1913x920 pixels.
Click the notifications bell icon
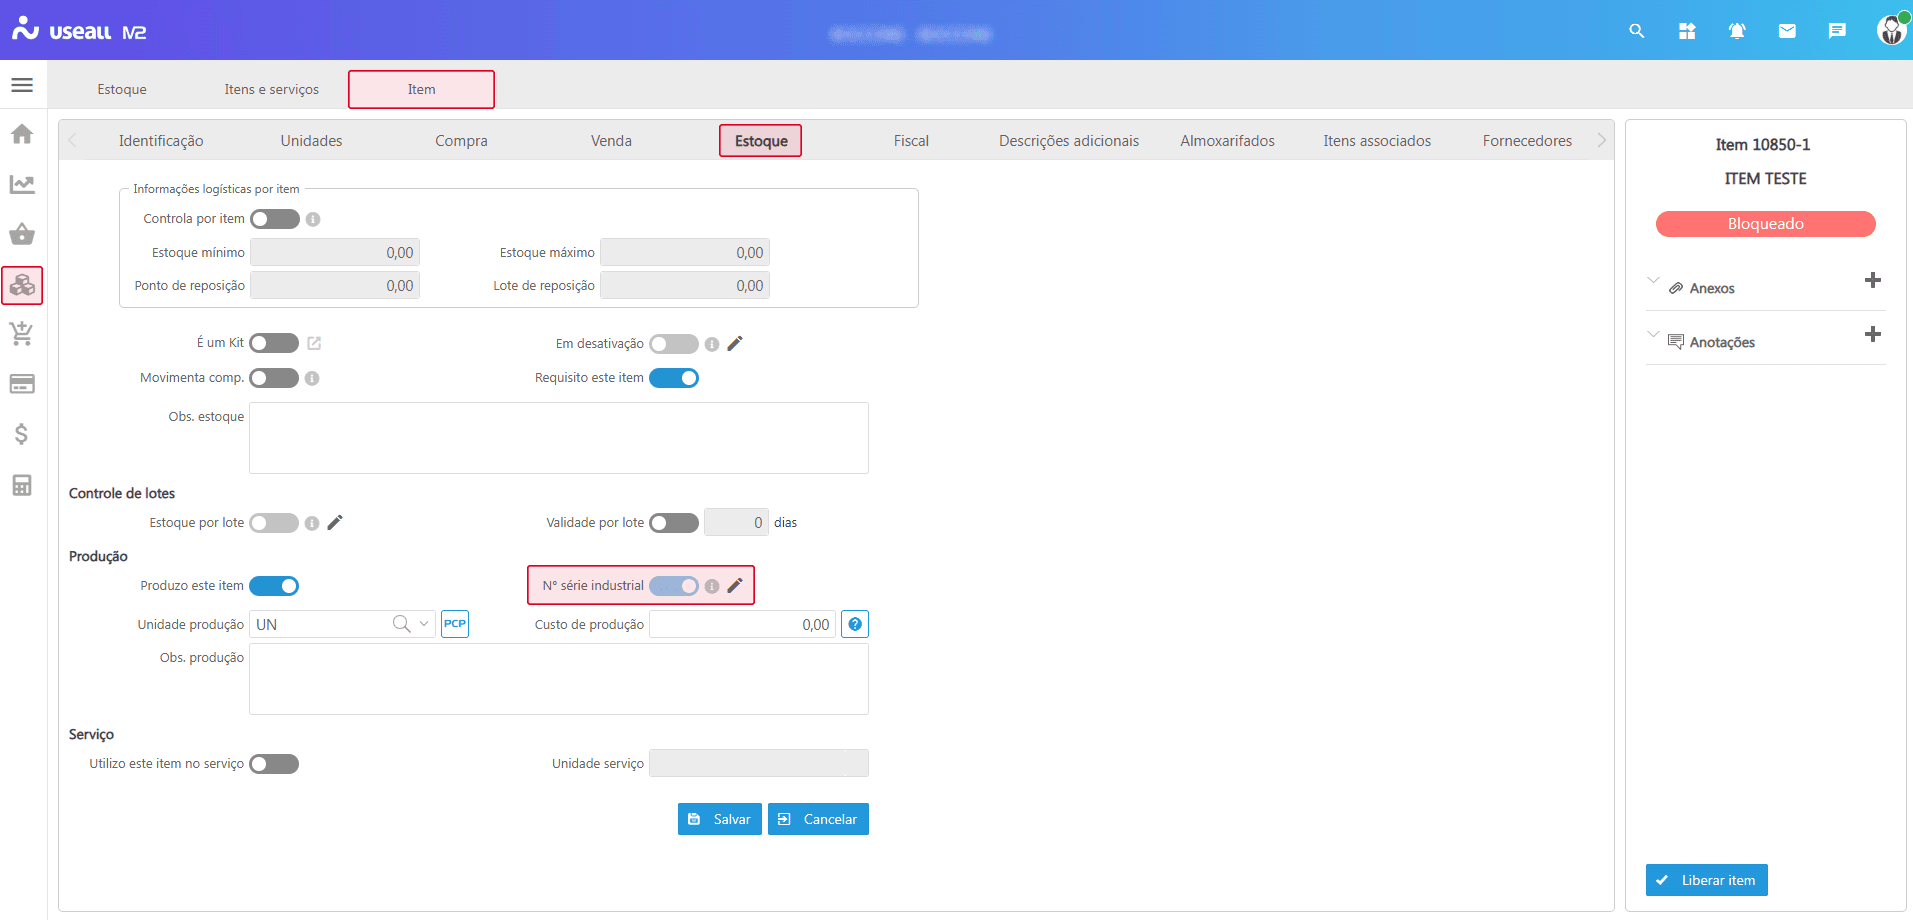click(x=1737, y=31)
